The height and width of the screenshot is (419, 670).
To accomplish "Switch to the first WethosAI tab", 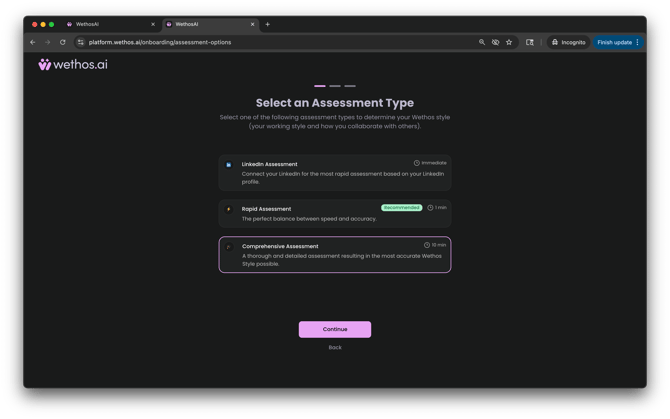I will (x=110, y=24).
